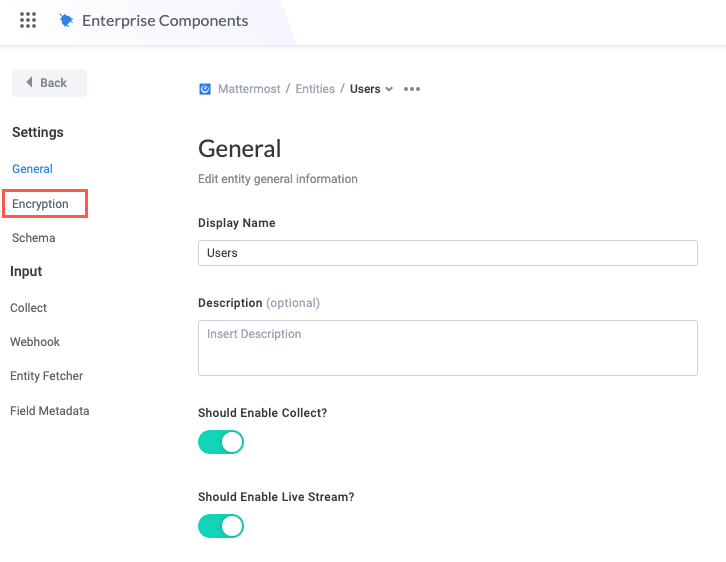Go to Entities breadcrumb link
Screen dimensions: 726x562
click(x=315, y=89)
